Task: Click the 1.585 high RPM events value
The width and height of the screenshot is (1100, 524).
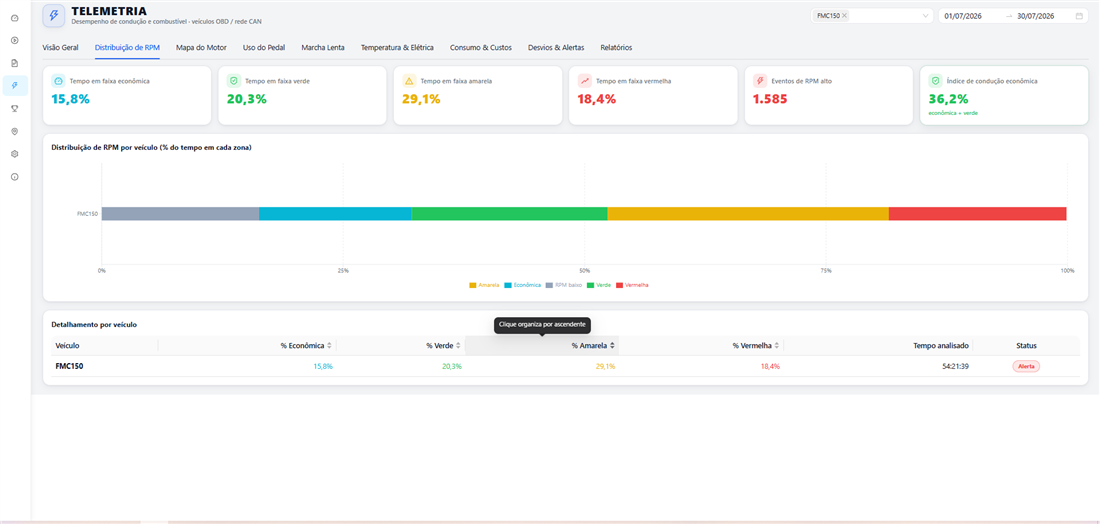Action: click(770, 99)
